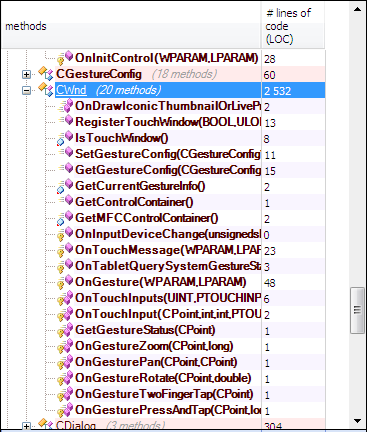Viewport: 367px width, 432px height.
Task: Click the OnGestureZoom method icon
Action: click(x=65, y=346)
